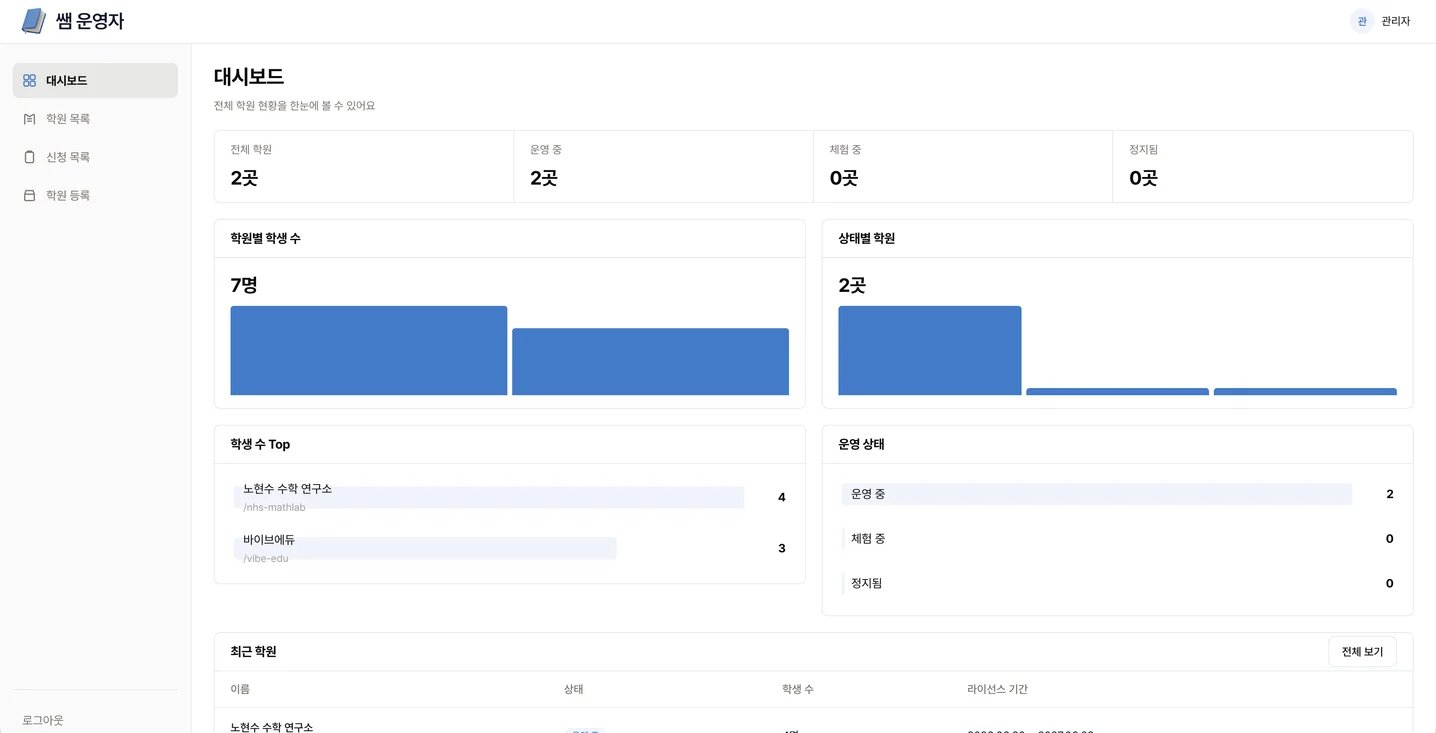Click the 관 avatar circle

coord(1362,21)
